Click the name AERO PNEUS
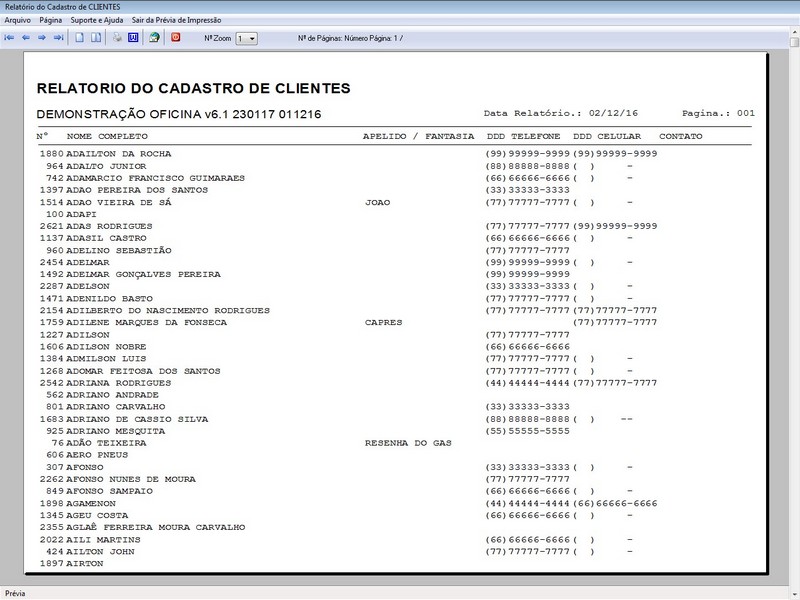 tap(97, 455)
